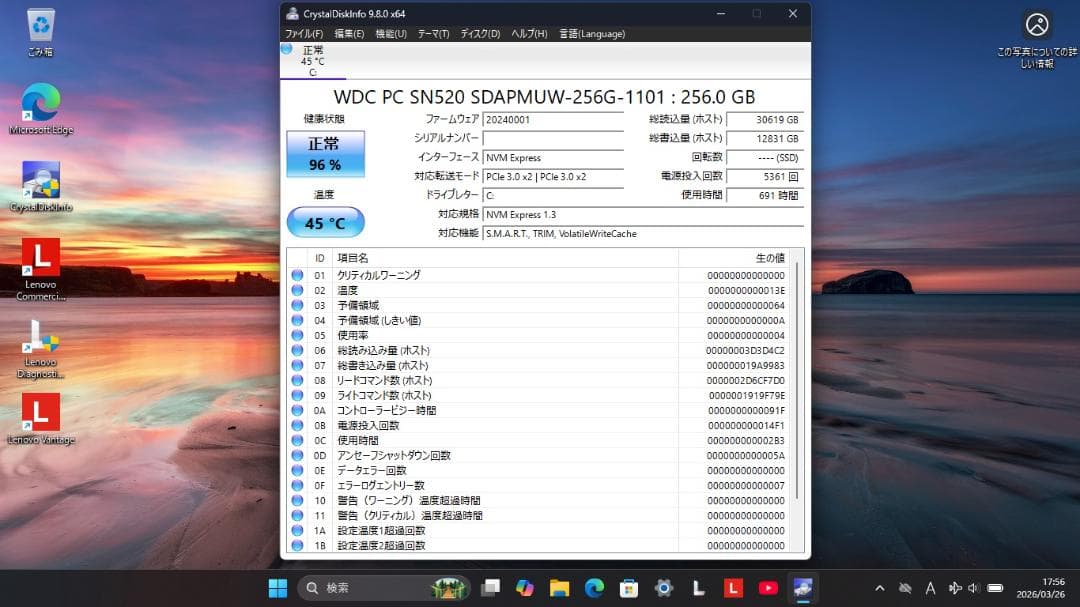
Task: Click the S.M.A.R.T., TRIM features field
Action: [x=643, y=234]
